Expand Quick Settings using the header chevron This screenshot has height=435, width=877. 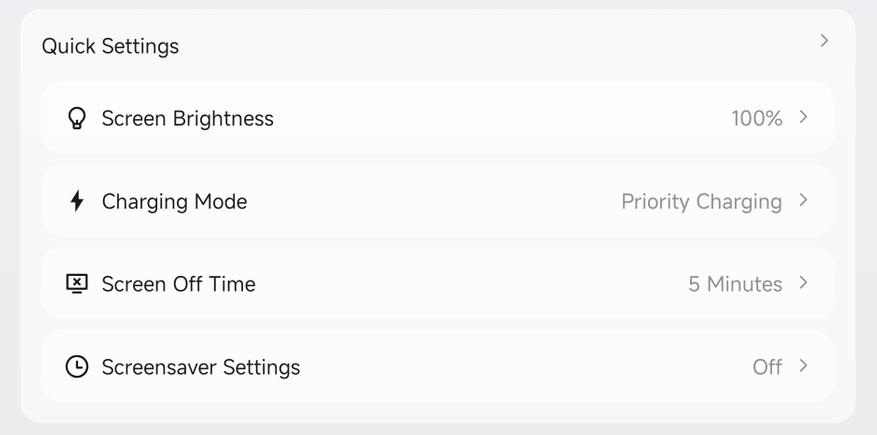click(824, 41)
